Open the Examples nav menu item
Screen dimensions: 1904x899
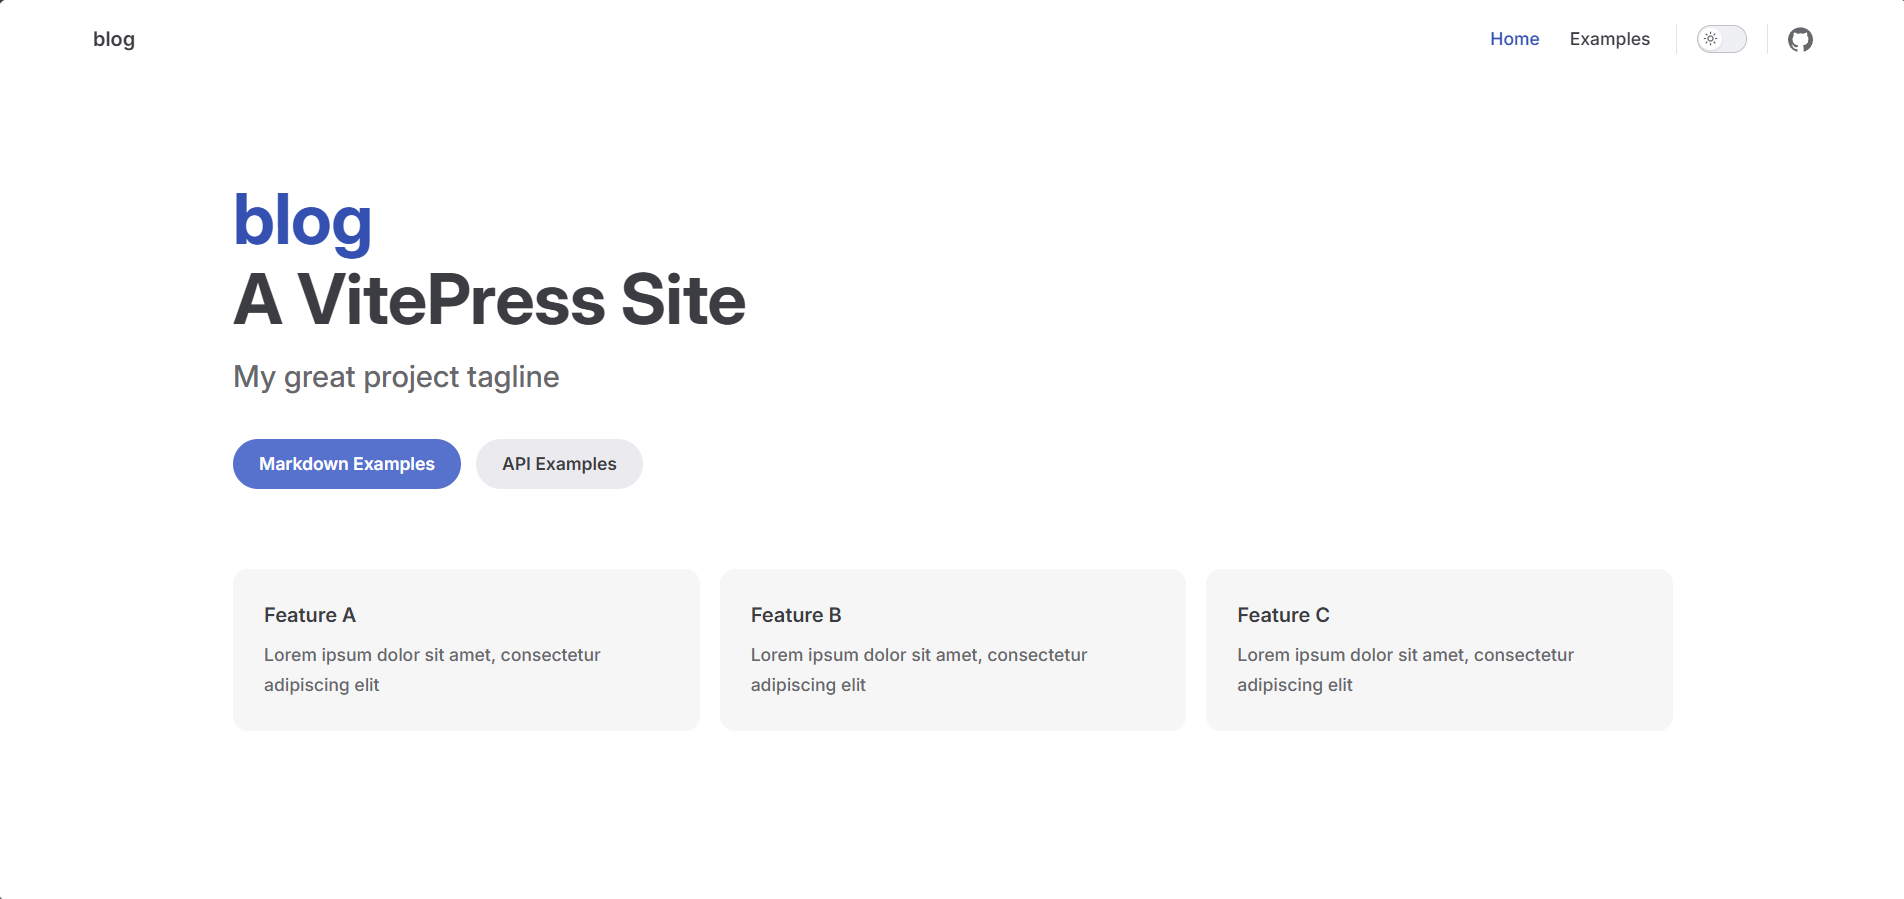pos(1609,39)
